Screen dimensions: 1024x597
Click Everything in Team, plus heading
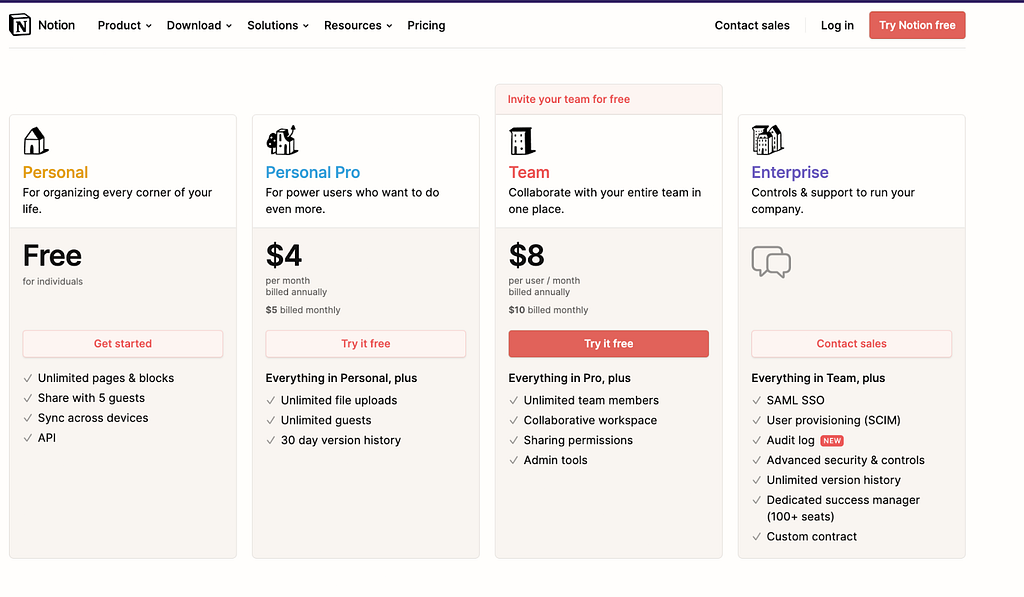[818, 378]
